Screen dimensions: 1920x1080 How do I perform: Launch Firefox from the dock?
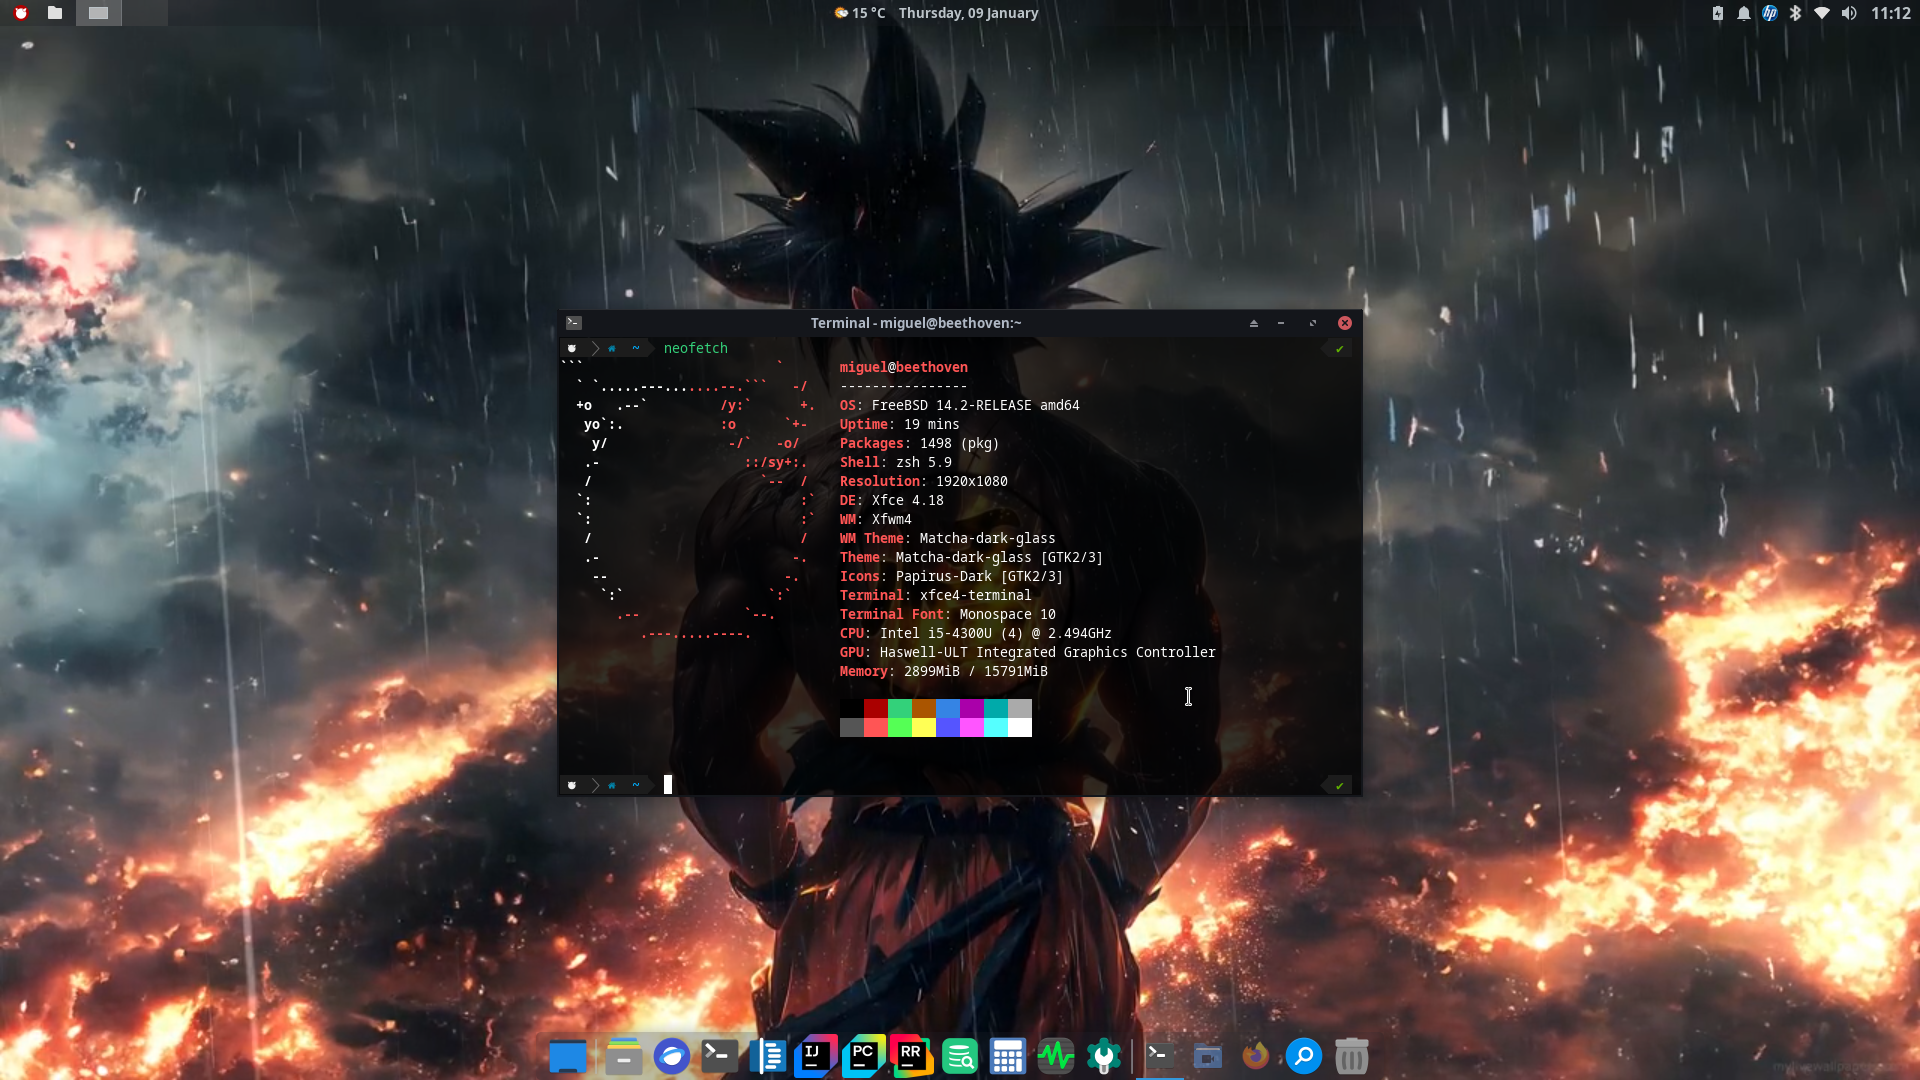1255,1056
